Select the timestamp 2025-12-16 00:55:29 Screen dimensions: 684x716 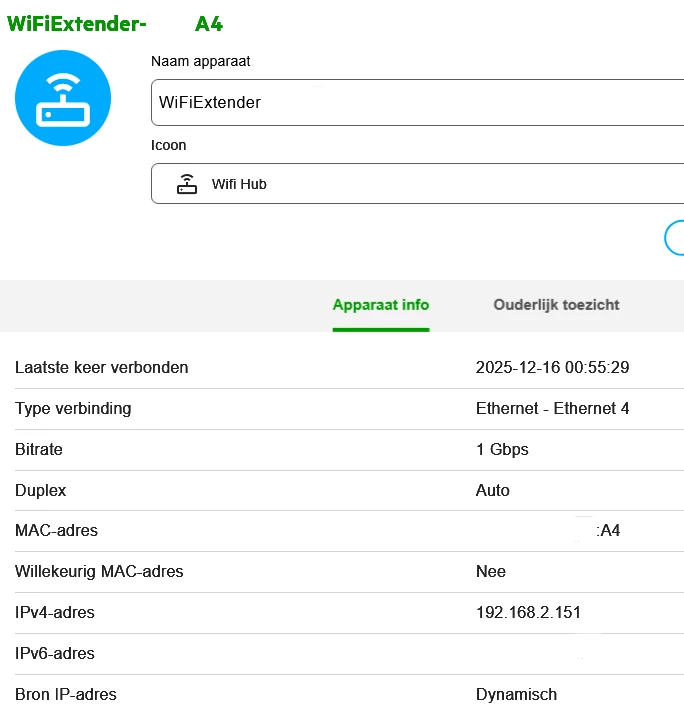pos(552,367)
